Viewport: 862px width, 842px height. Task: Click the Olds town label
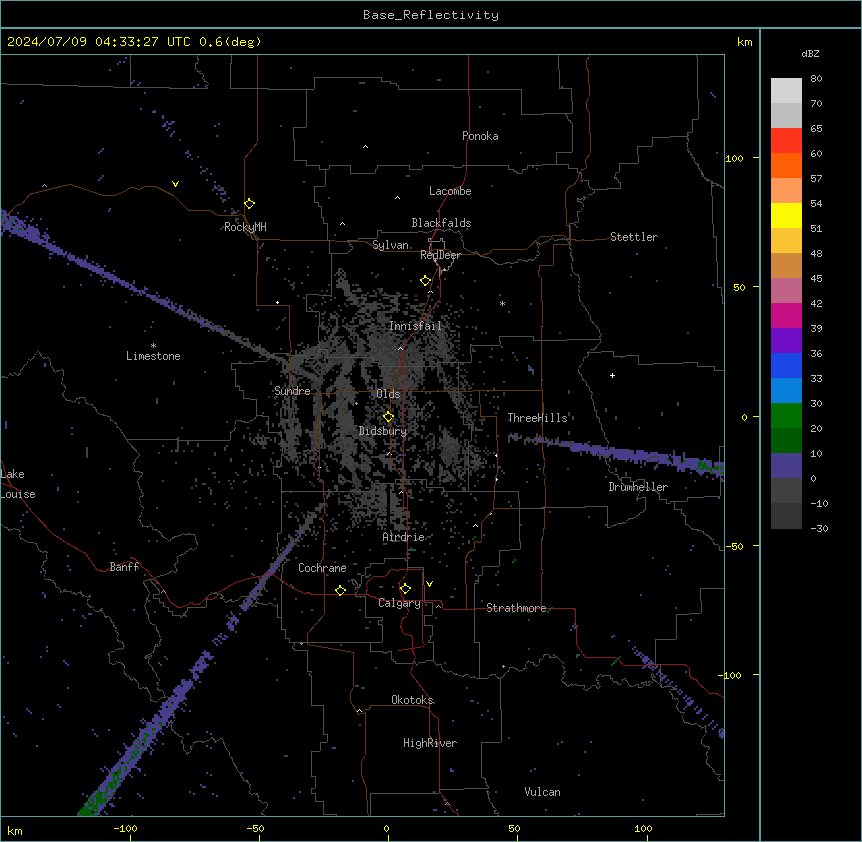click(x=388, y=394)
